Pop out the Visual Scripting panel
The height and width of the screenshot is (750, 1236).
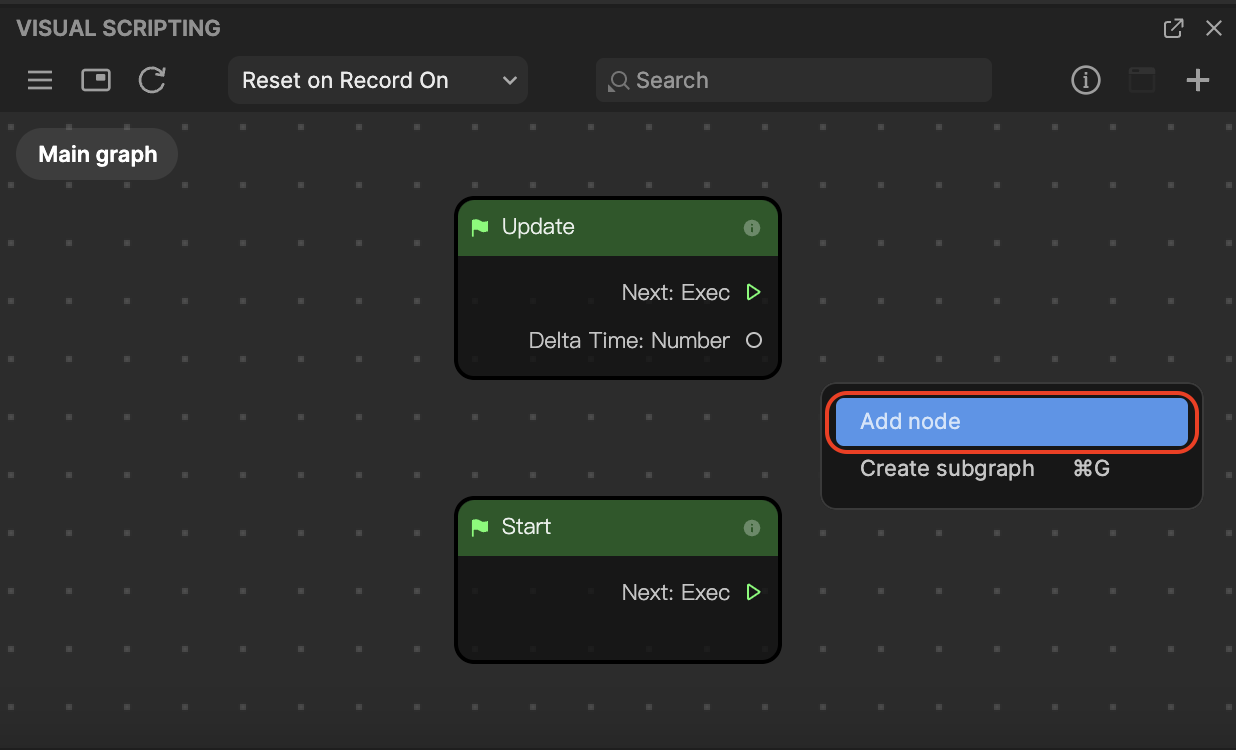click(x=1174, y=28)
